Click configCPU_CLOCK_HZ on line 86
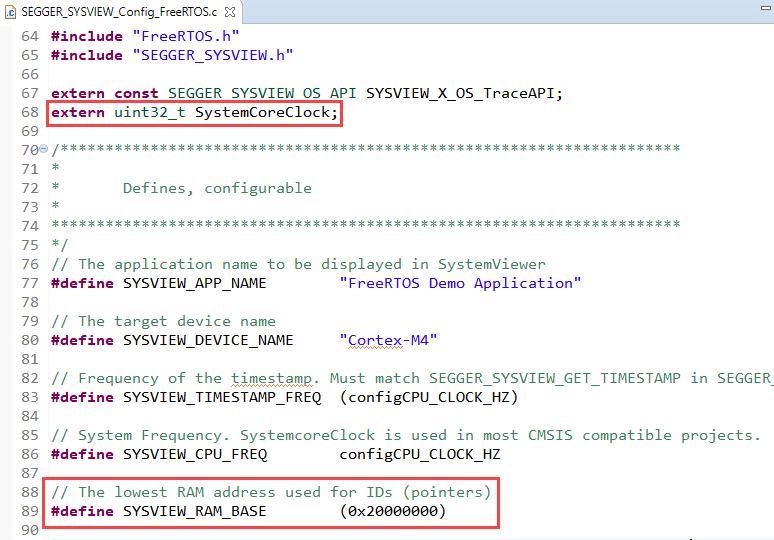This screenshot has height=540, width=774. pos(420,454)
